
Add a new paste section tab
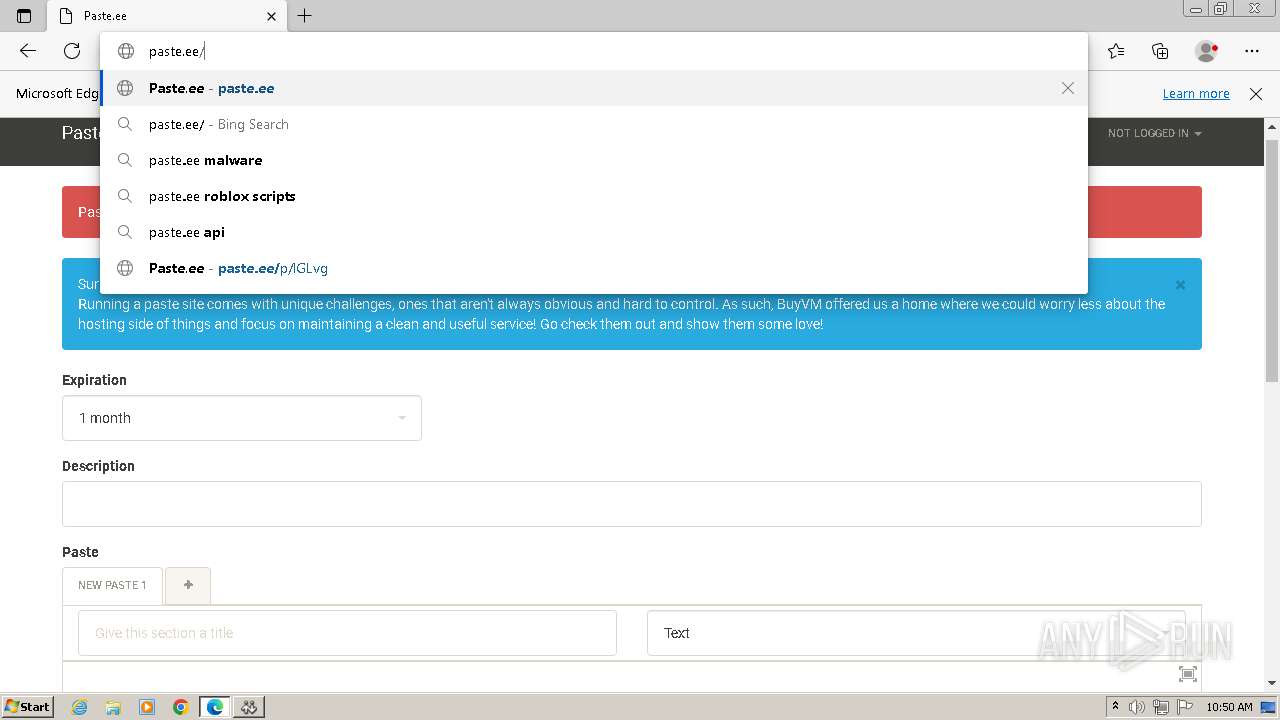188,585
